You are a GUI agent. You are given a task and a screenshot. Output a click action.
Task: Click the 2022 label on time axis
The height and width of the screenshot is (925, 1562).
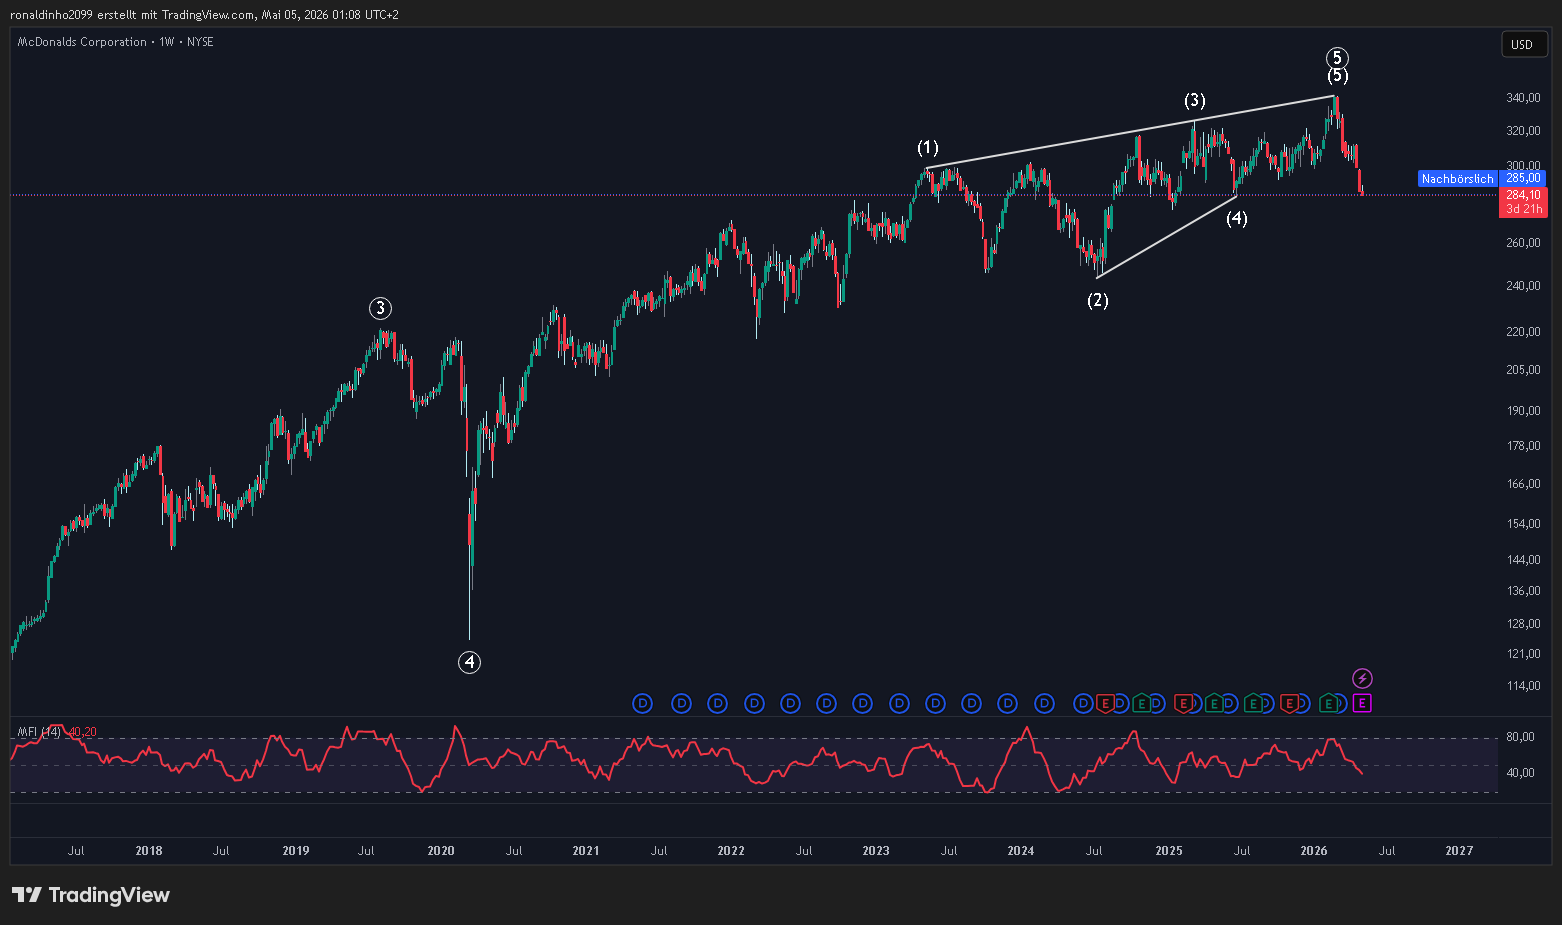[731, 851]
